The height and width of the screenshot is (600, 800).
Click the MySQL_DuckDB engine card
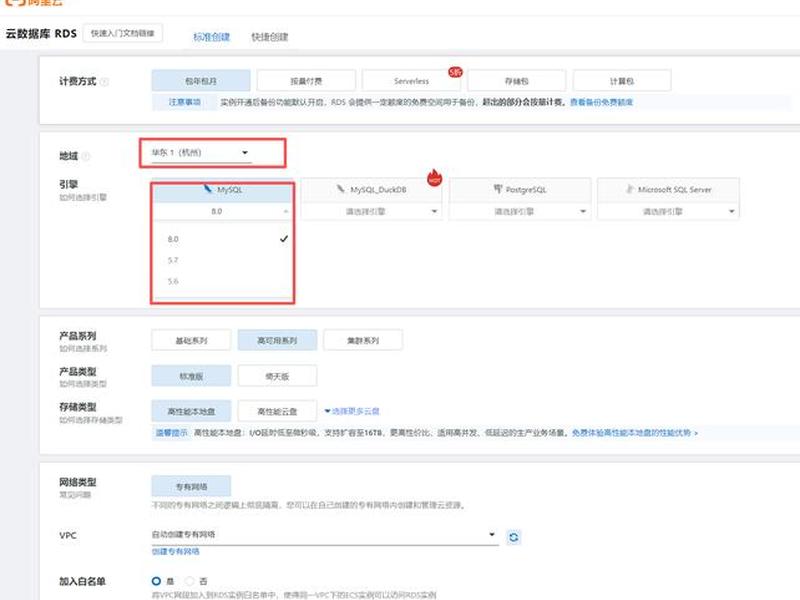371,189
